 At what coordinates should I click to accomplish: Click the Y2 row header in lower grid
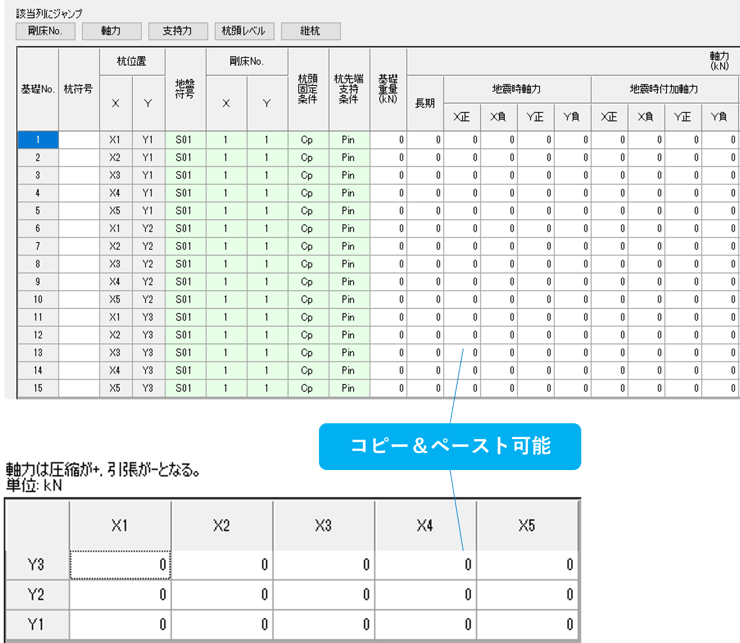pos(37,595)
